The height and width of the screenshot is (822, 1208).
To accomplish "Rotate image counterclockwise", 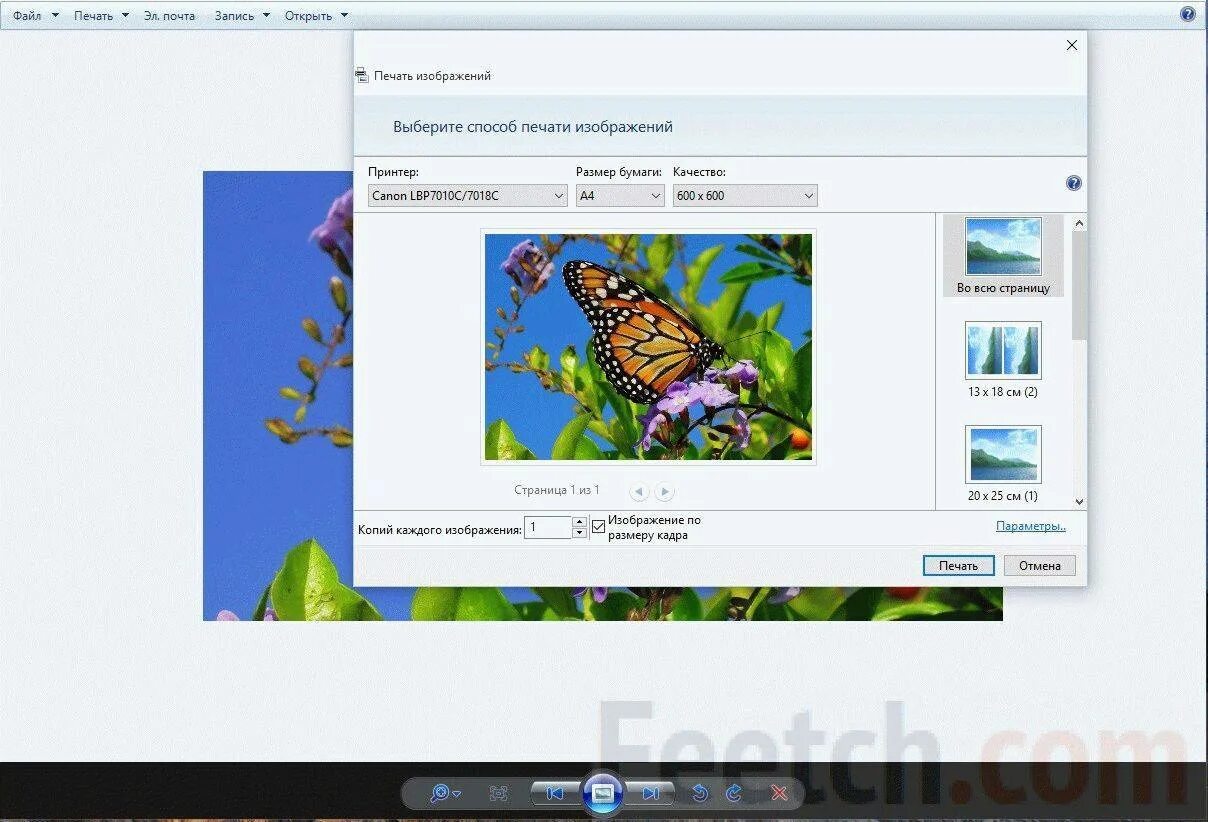I will (x=700, y=793).
